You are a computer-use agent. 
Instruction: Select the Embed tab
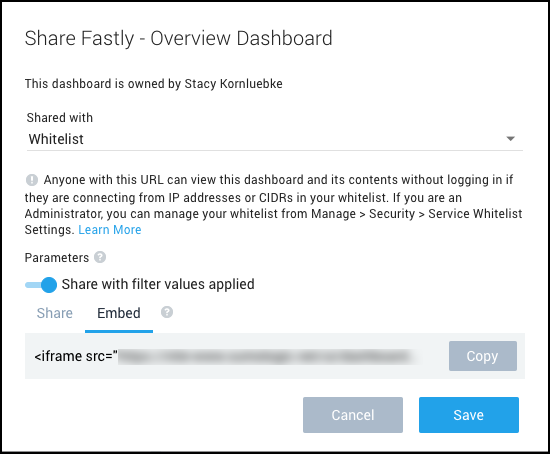pos(119,313)
